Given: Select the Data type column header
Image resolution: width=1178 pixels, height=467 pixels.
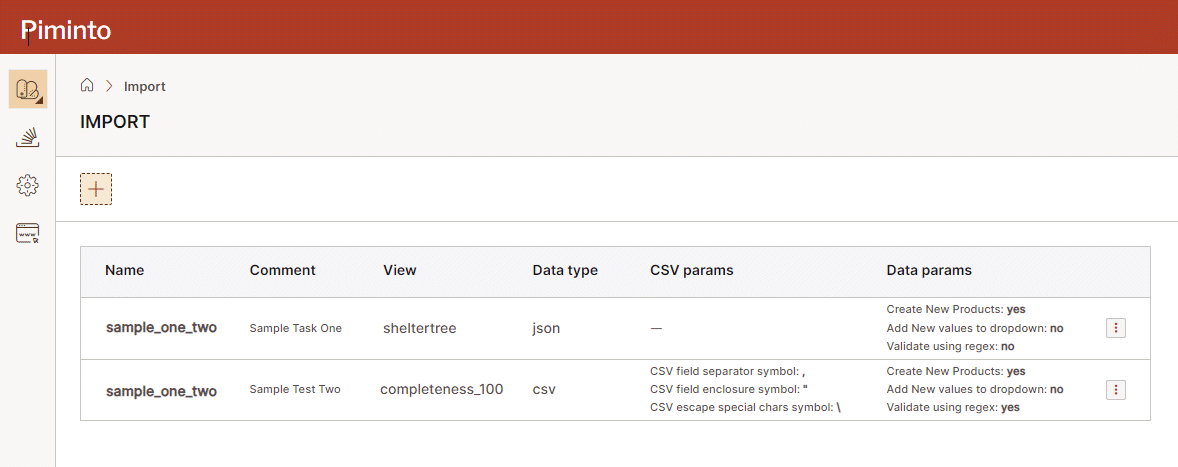Looking at the screenshot, I should [x=565, y=270].
